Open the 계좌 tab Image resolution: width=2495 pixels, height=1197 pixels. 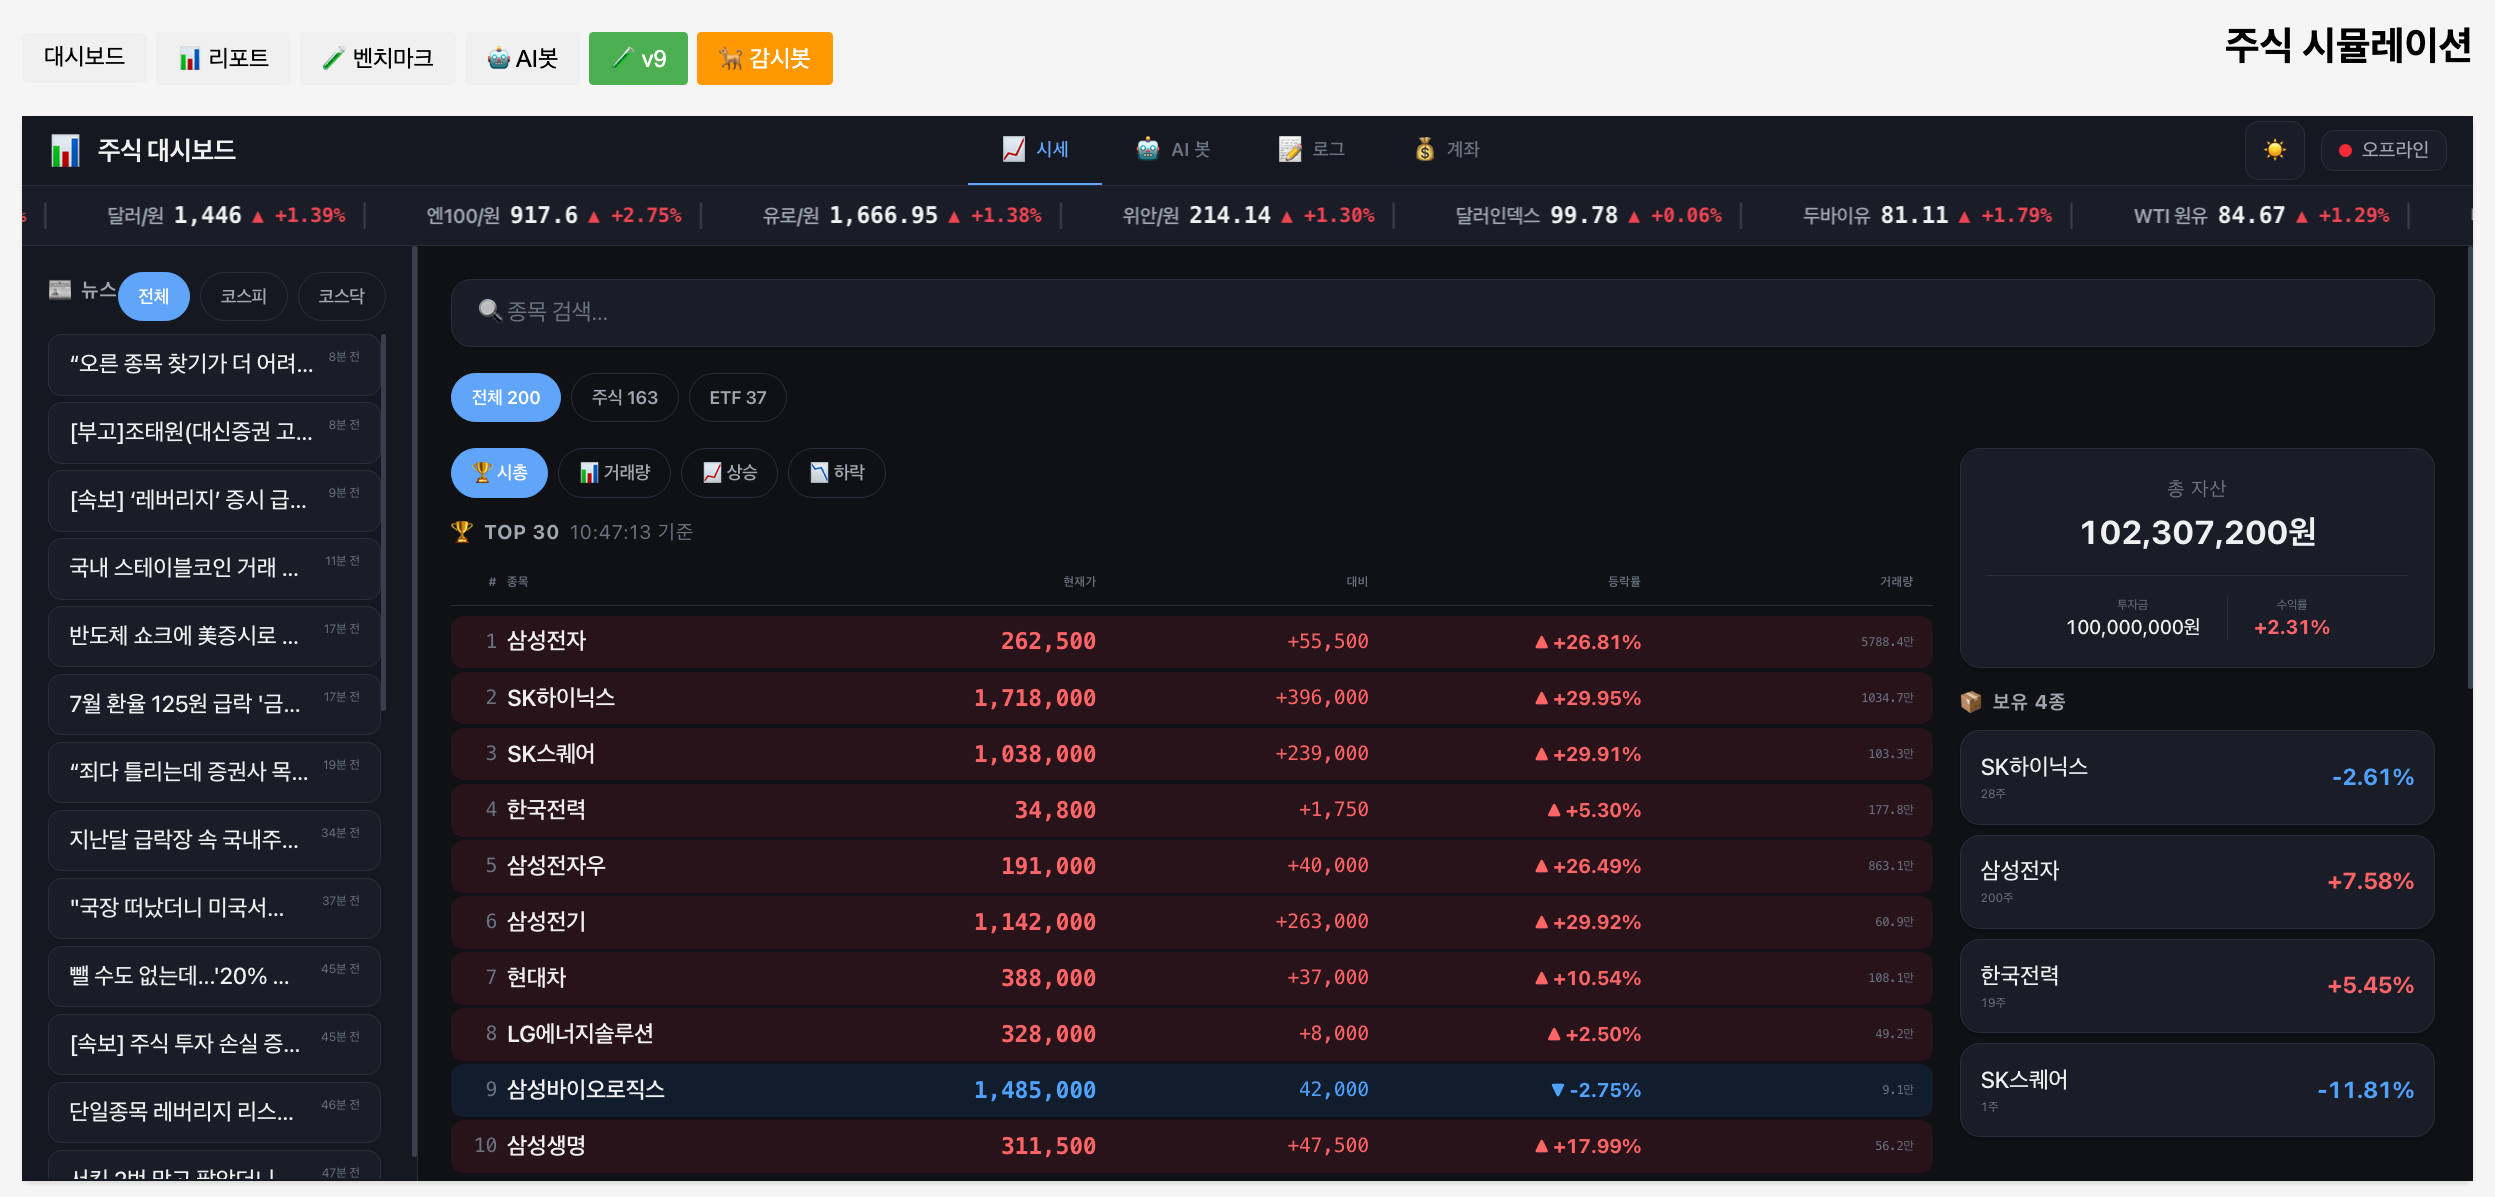1447,150
